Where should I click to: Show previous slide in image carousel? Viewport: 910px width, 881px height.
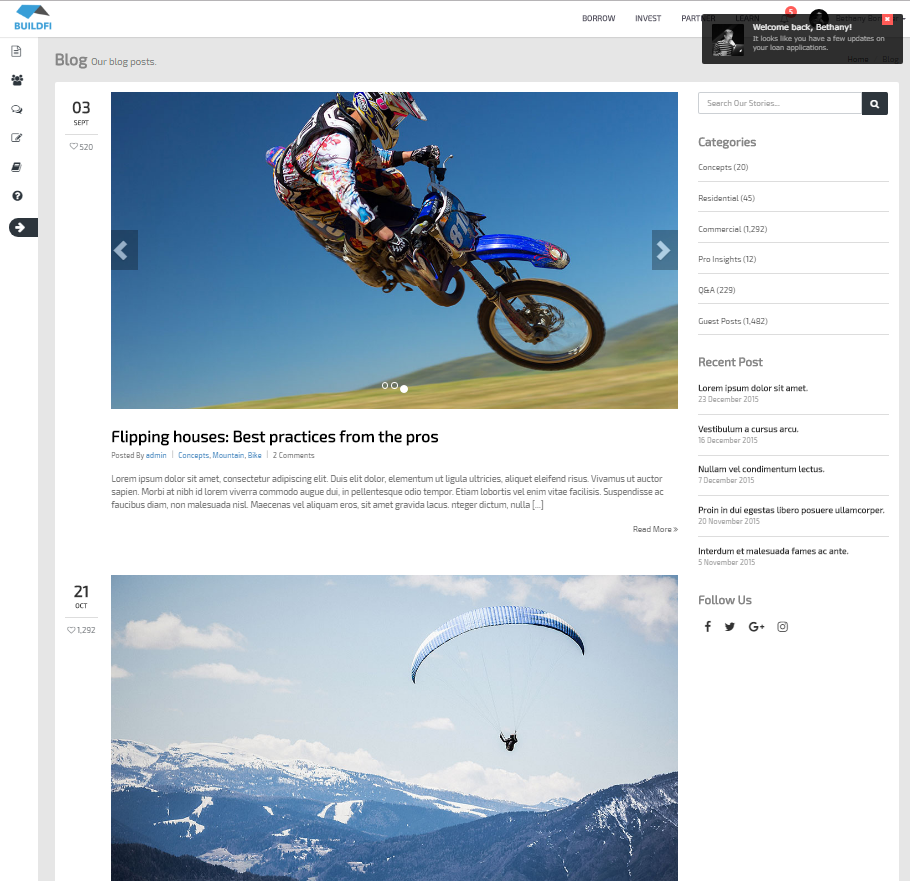point(124,250)
